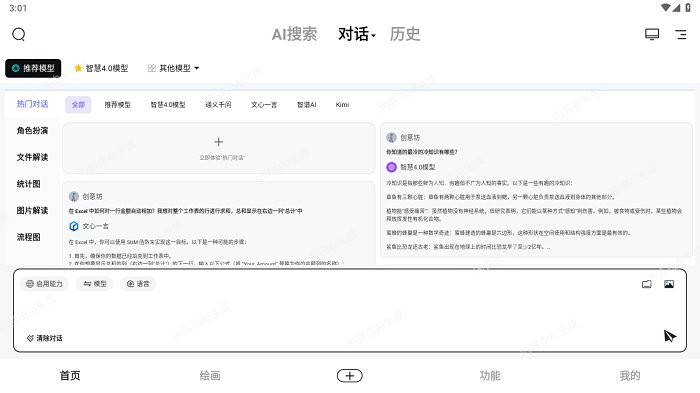Tap the Wi-Fi status bar icon

pos(666,8)
